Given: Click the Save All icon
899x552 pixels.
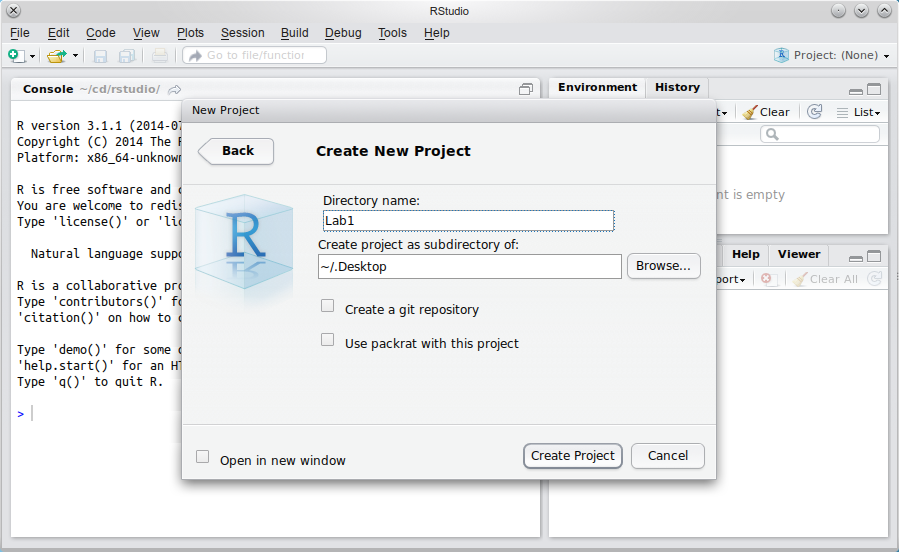Looking at the screenshot, I should 127,56.
